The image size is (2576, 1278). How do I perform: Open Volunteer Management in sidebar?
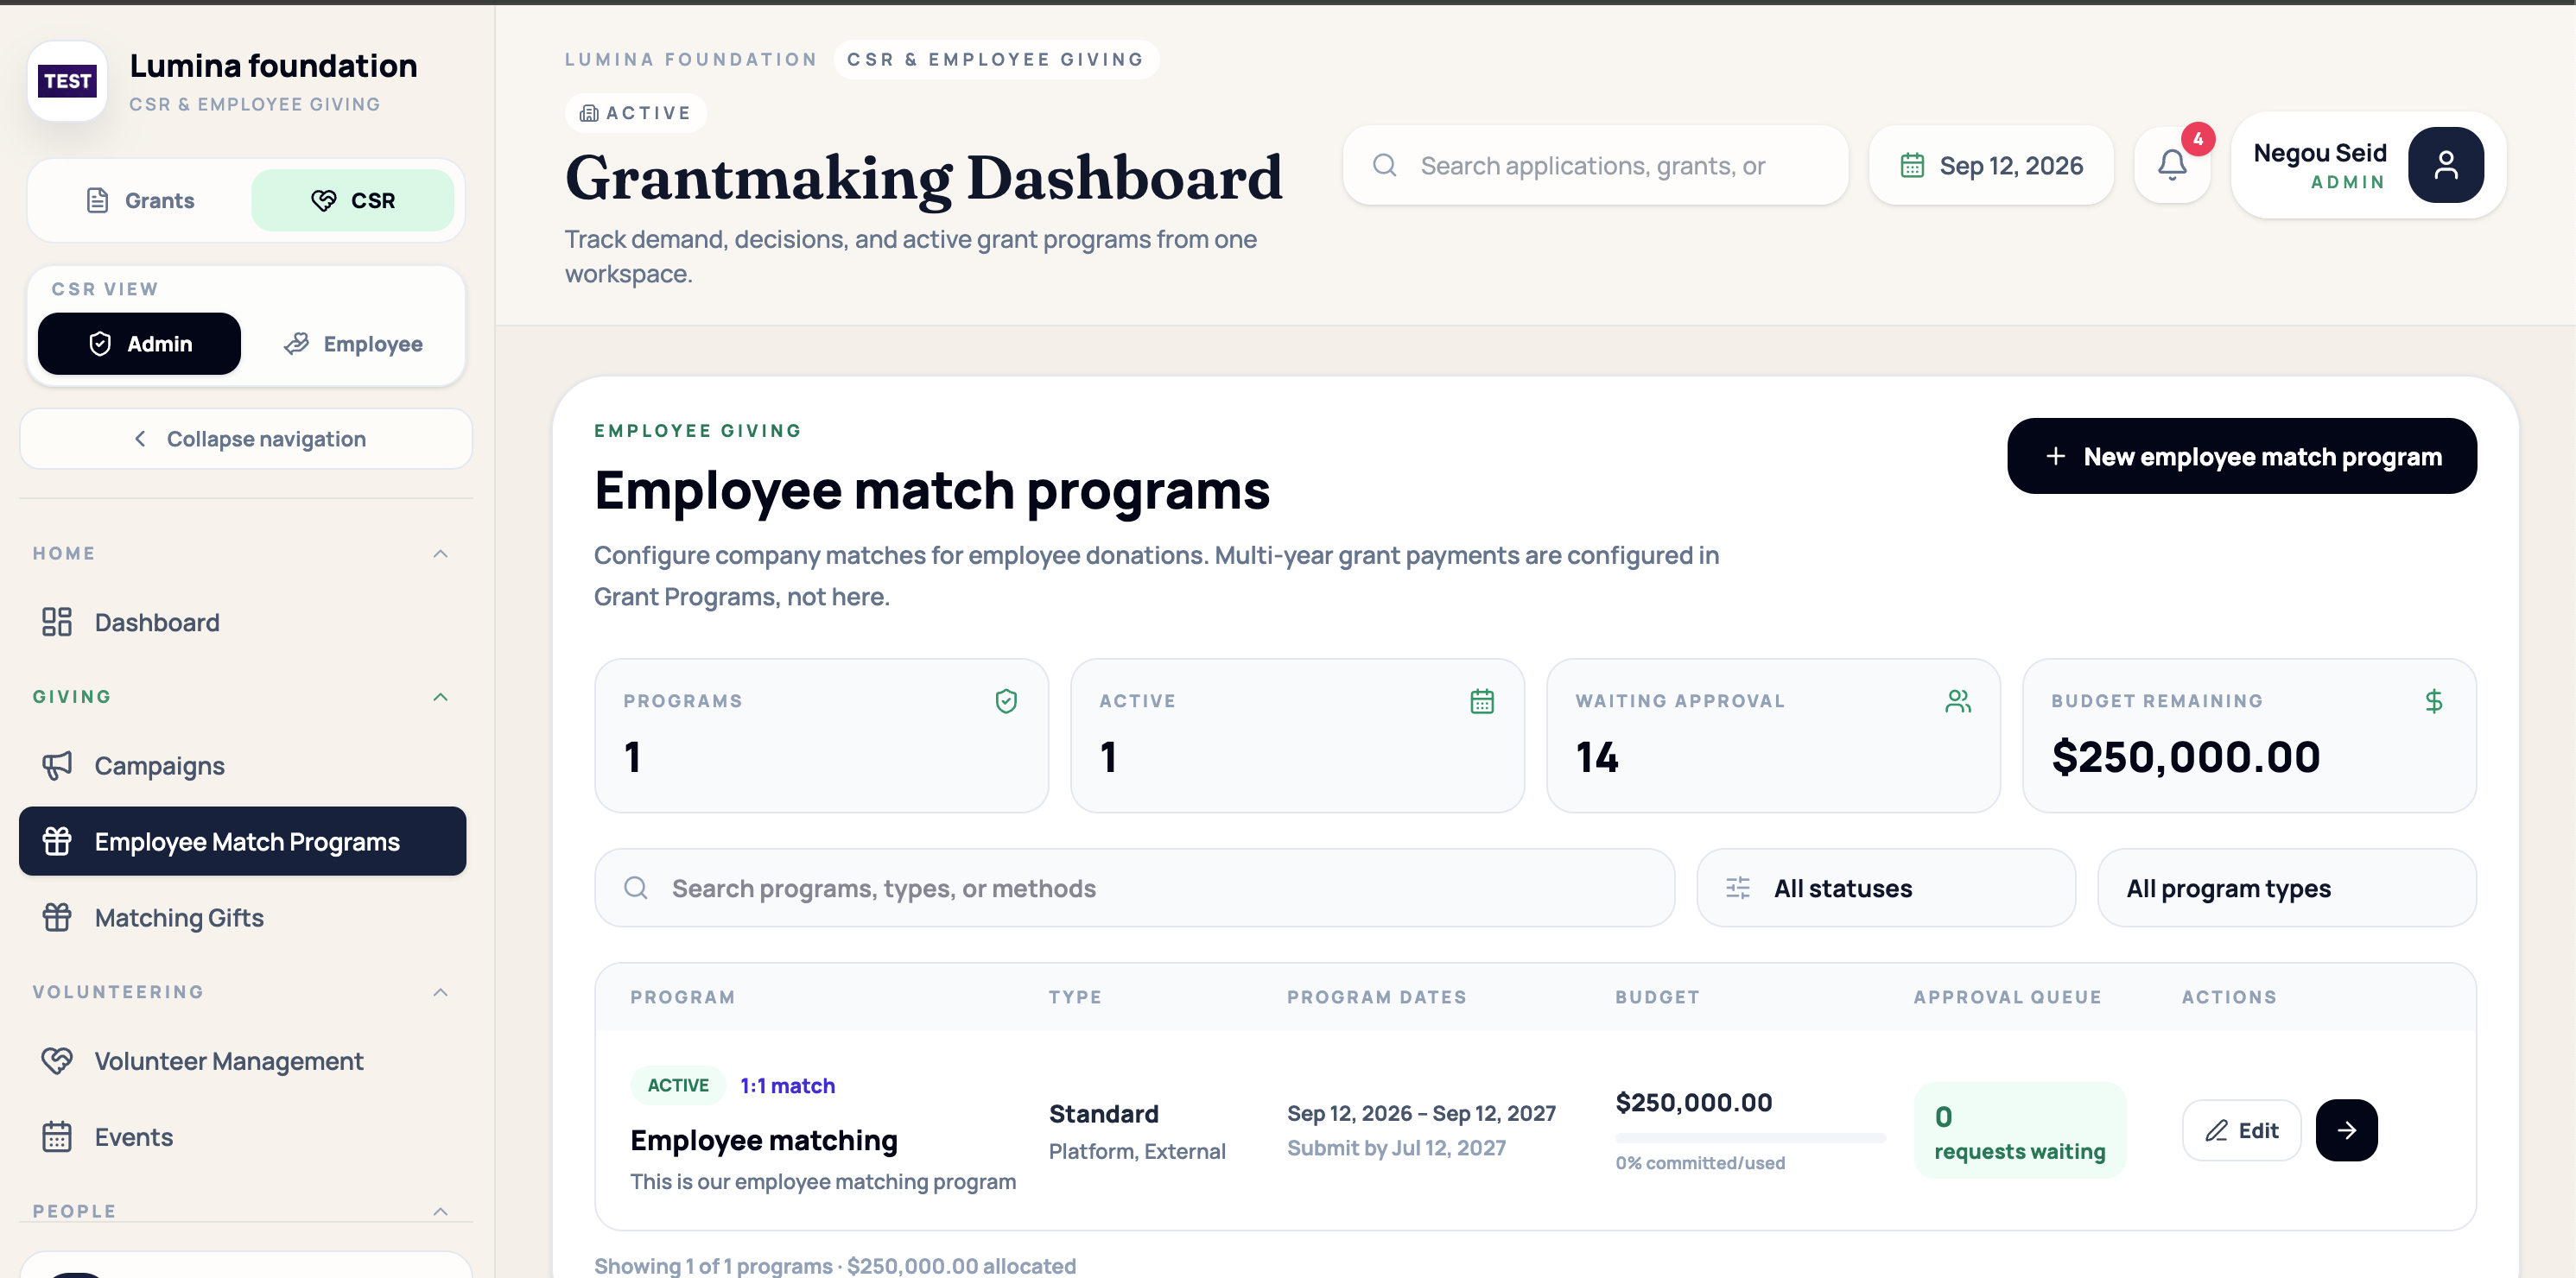[243, 1060]
